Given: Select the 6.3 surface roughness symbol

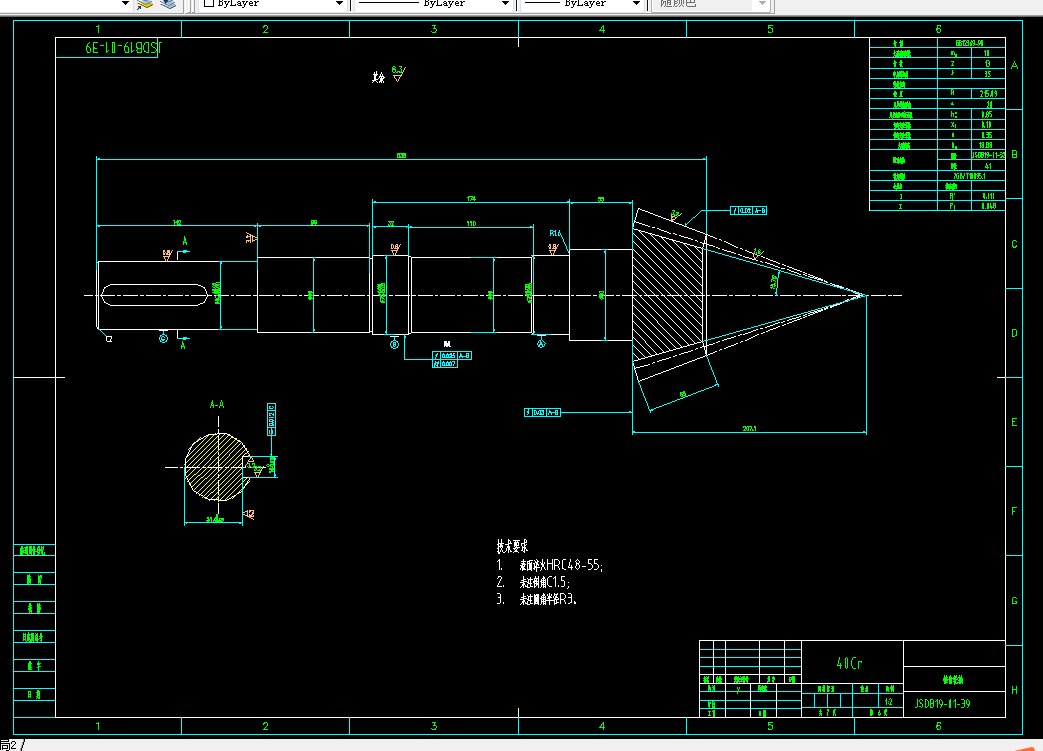Looking at the screenshot, I should (398, 73).
